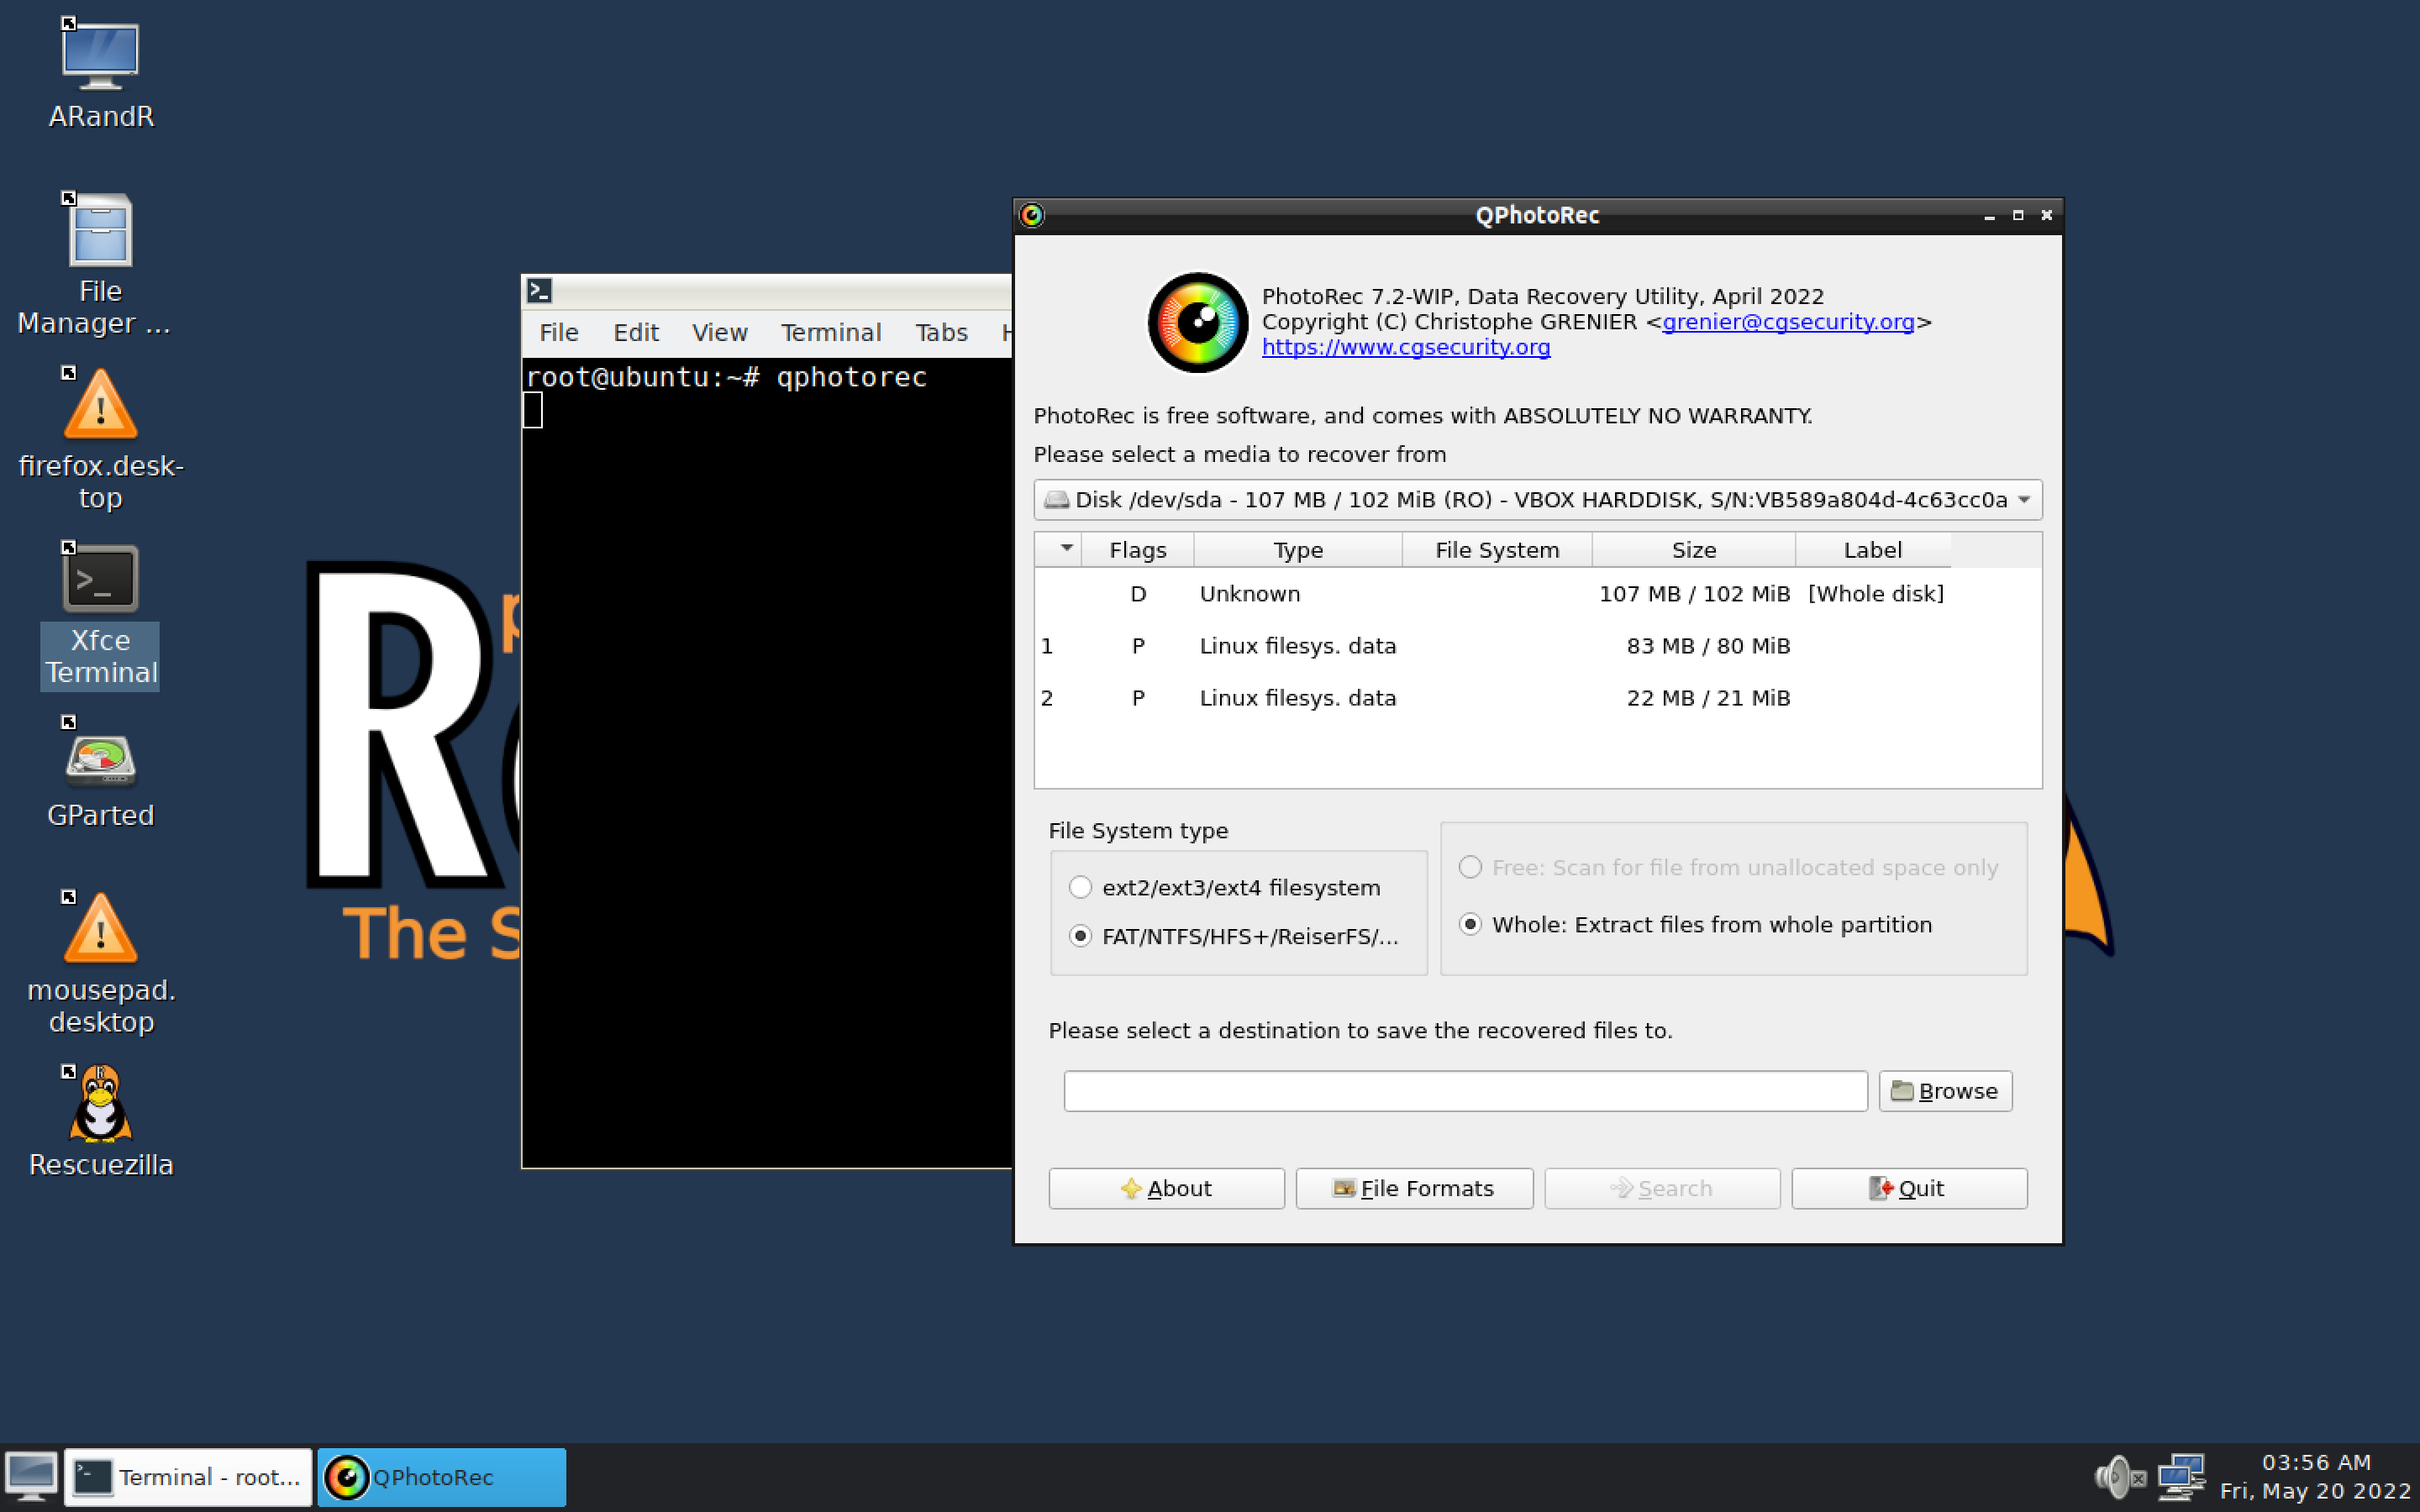Screen dimensions: 2420x1512
Task: Click the Size column header
Action: pyautogui.click(x=1693, y=549)
